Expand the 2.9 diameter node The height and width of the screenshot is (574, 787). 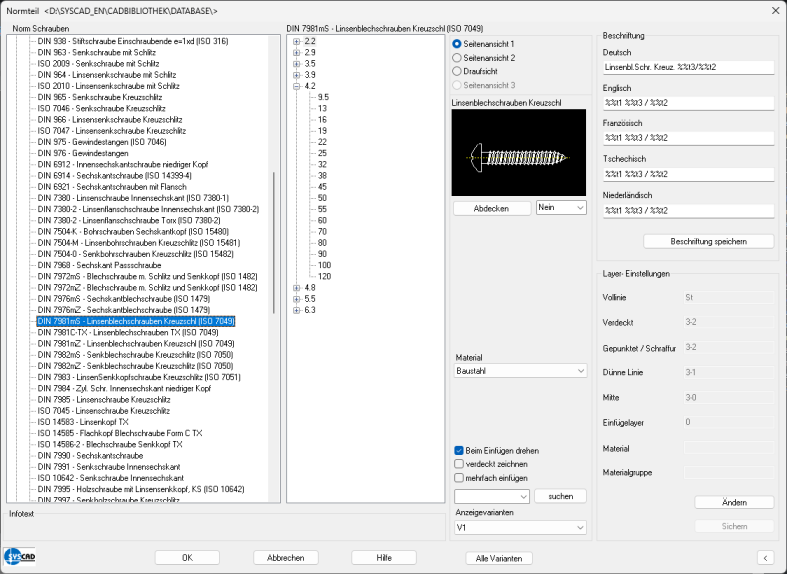coord(297,52)
